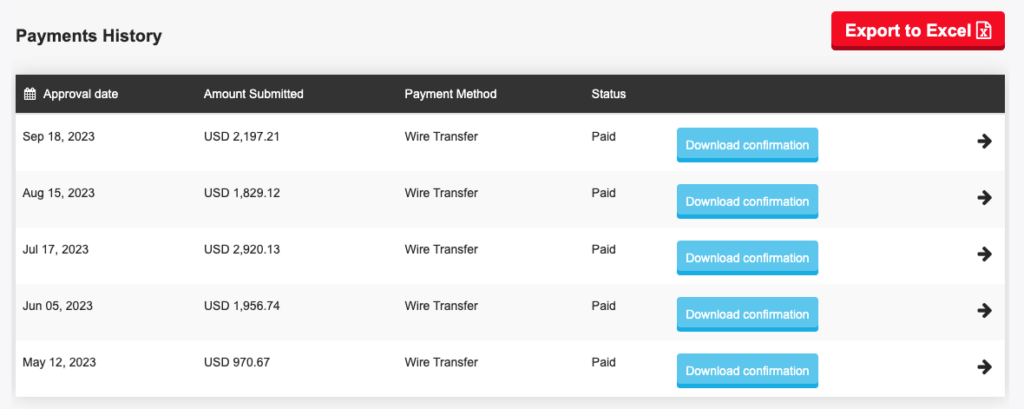Open the Sep 18, 2023 payment arrow
Image resolution: width=1024 pixels, height=409 pixels.
pos(984,141)
